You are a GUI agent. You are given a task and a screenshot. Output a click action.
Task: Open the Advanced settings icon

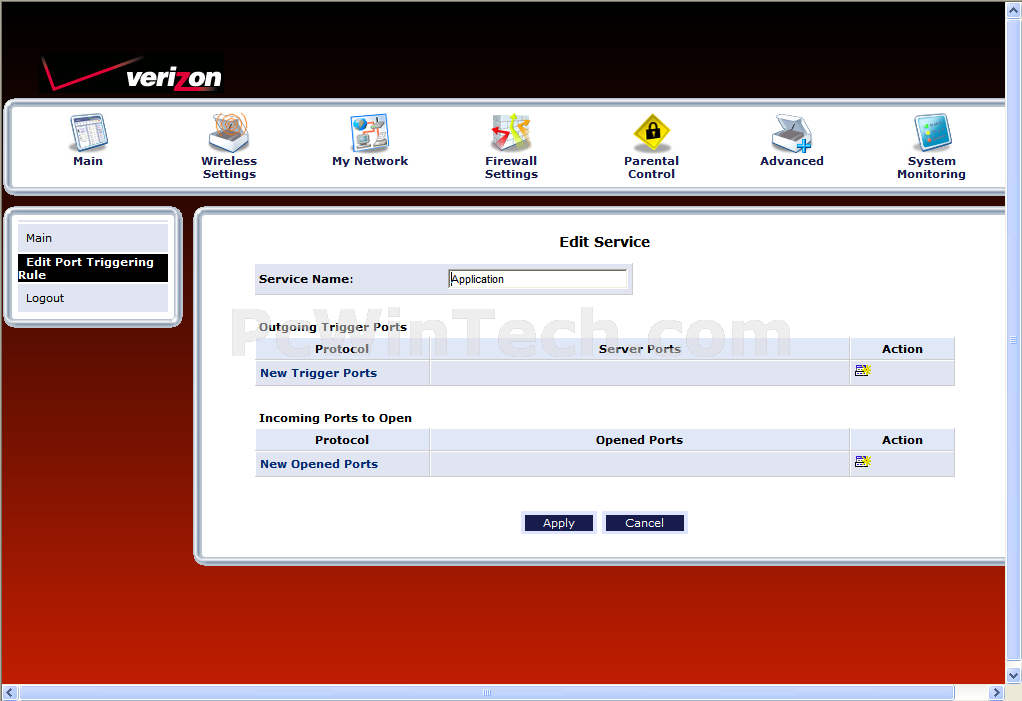point(792,133)
